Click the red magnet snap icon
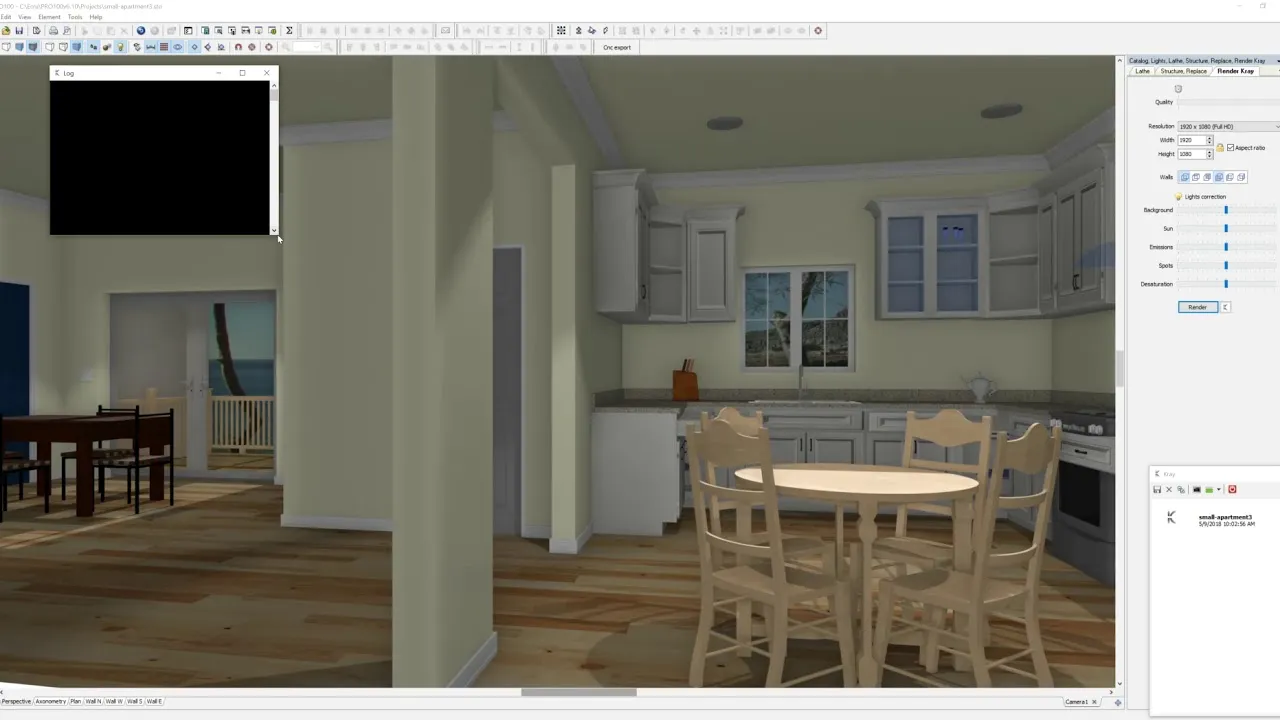Viewport: 1280px width, 720px height. pyautogui.click(x=238, y=47)
